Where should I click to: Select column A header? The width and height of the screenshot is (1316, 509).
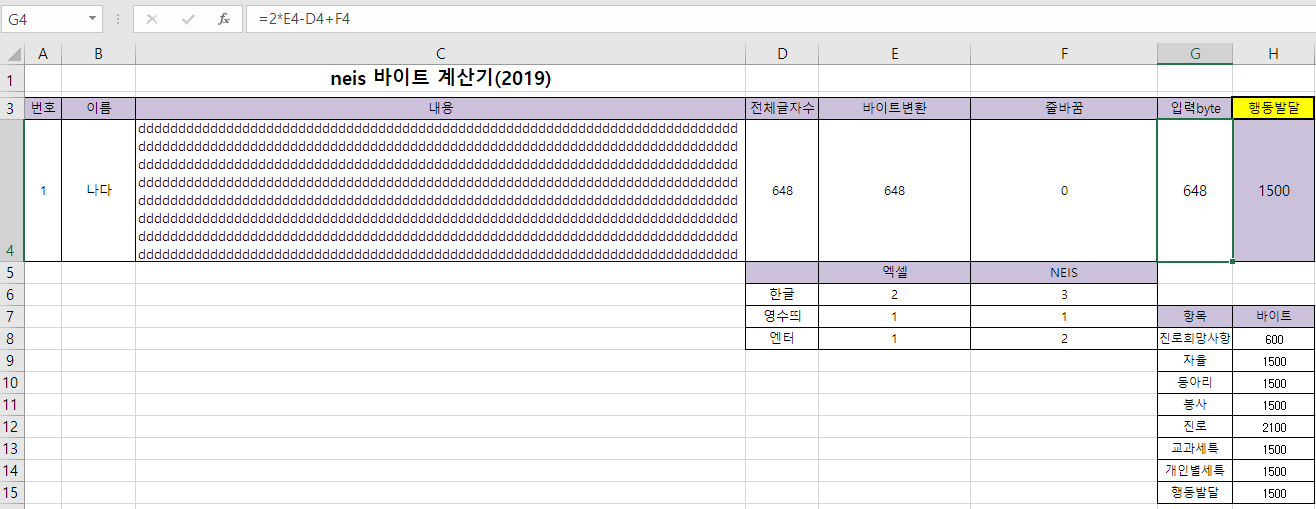tap(43, 54)
